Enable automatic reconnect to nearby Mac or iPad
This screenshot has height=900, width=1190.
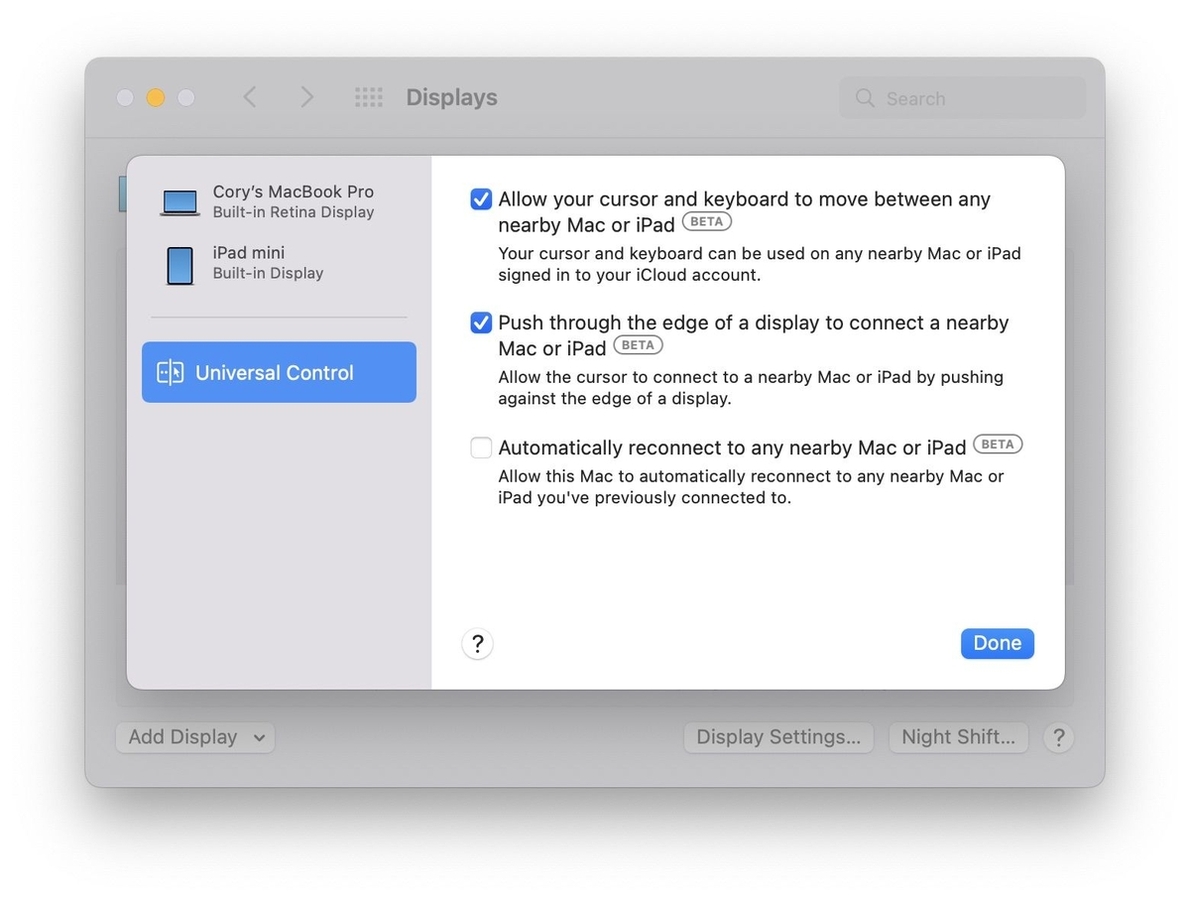click(x=481, y=447)
